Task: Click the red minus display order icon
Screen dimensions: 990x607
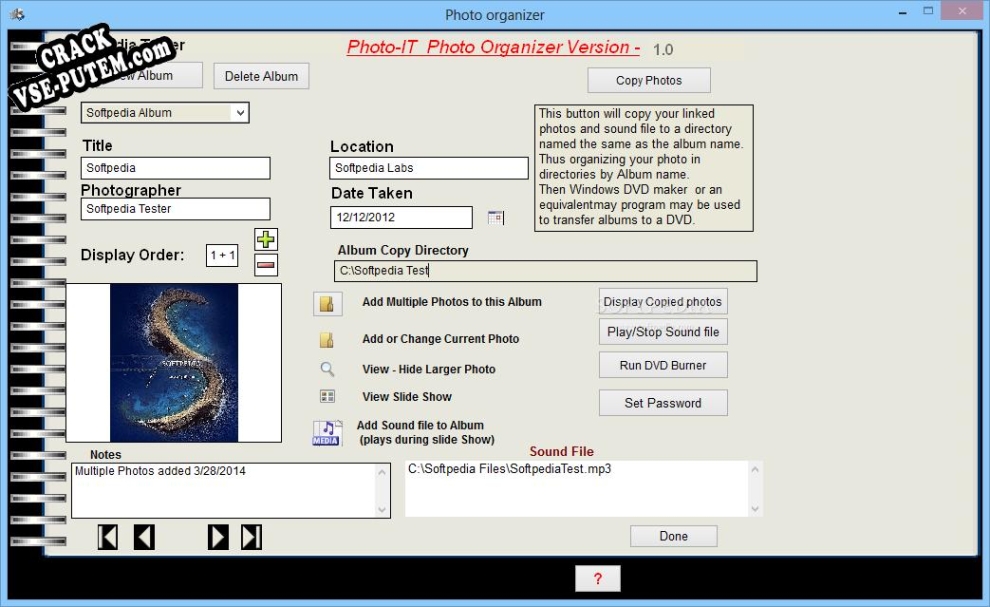Action: coord(266,265)
